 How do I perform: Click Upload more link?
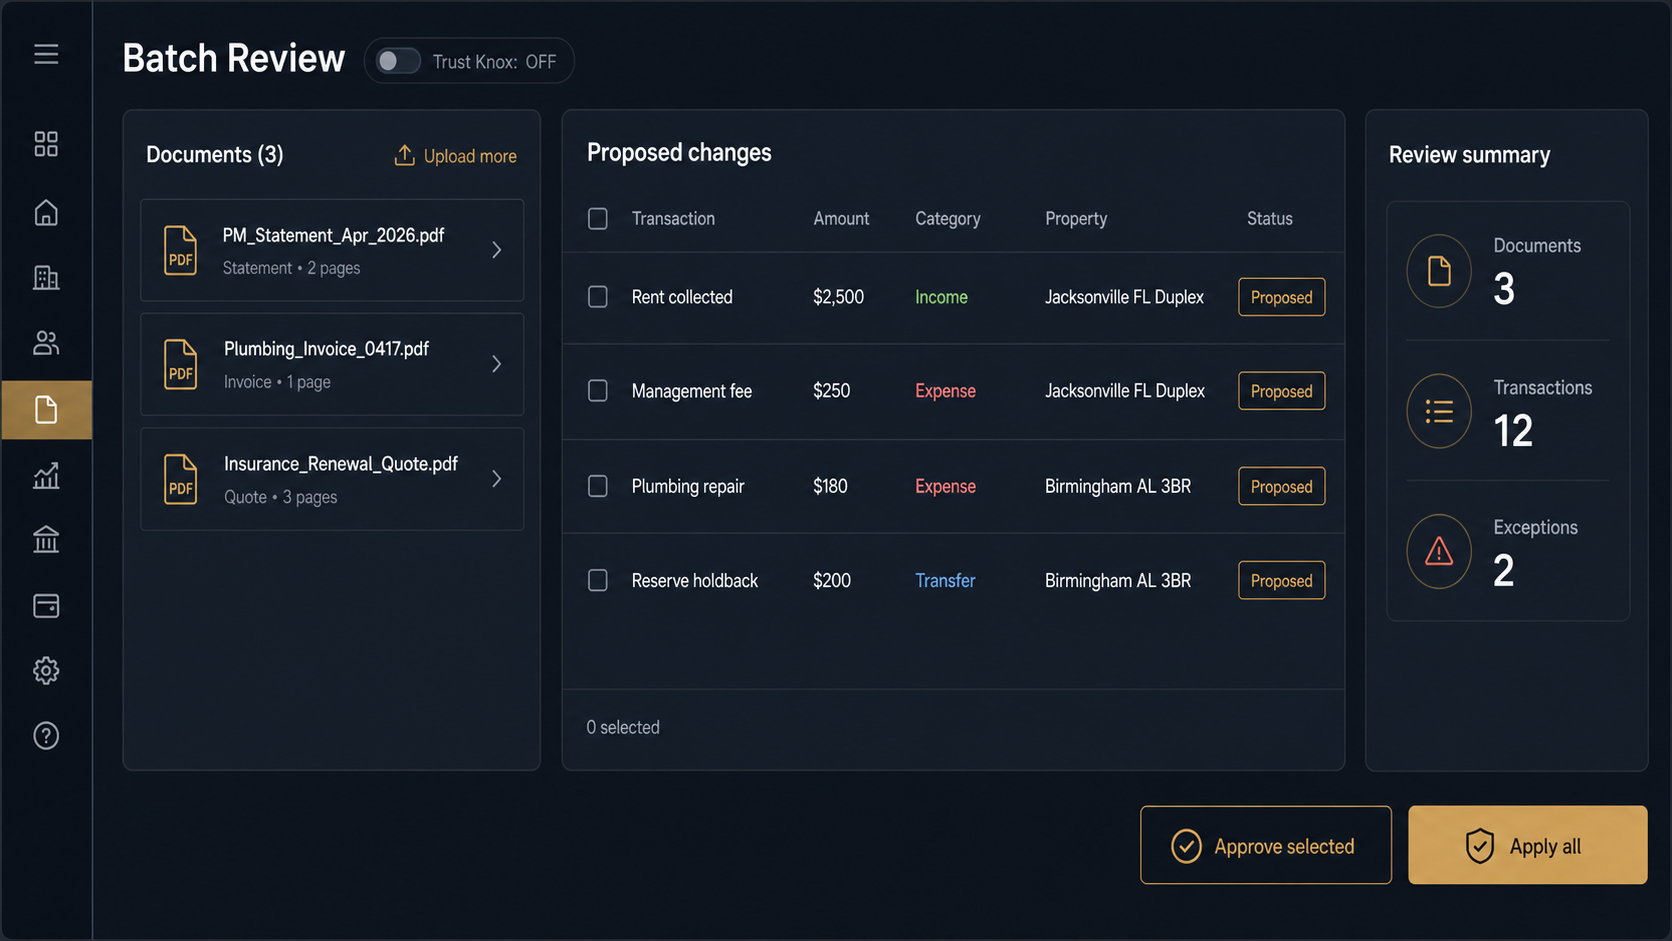456,156
